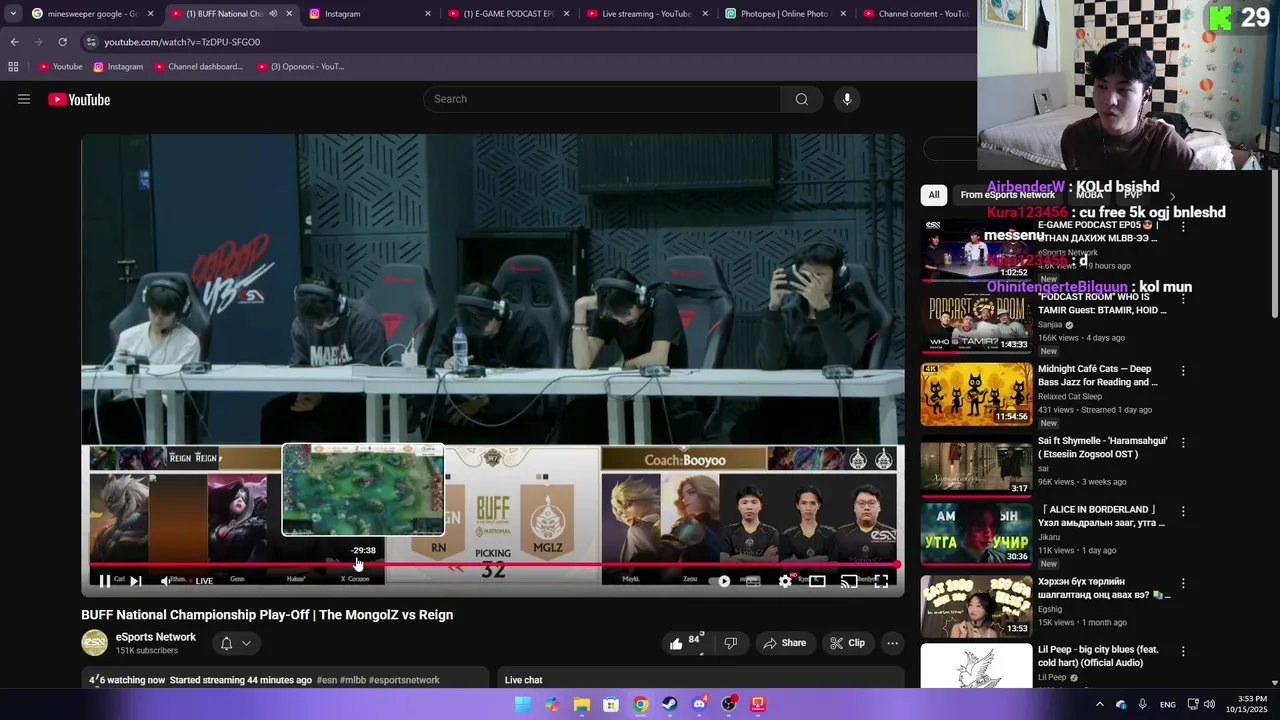Cast video with Play on TV icon
The image size is (1280, 720).
(849, 581)
